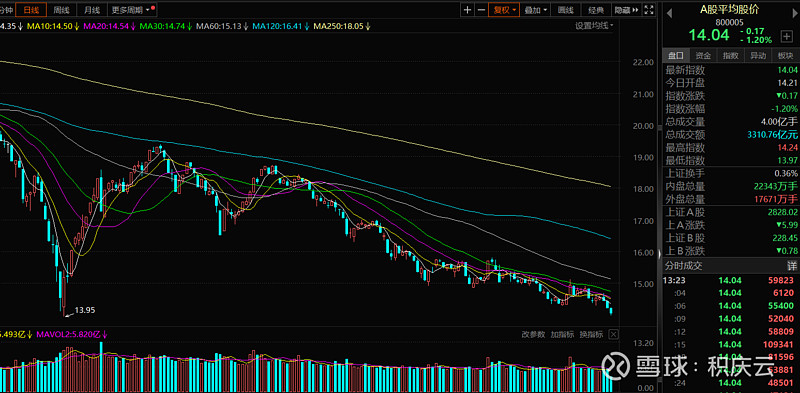Open 详 detailed trades view
This screenshot has width=800, height=393.
pos(791,266)
